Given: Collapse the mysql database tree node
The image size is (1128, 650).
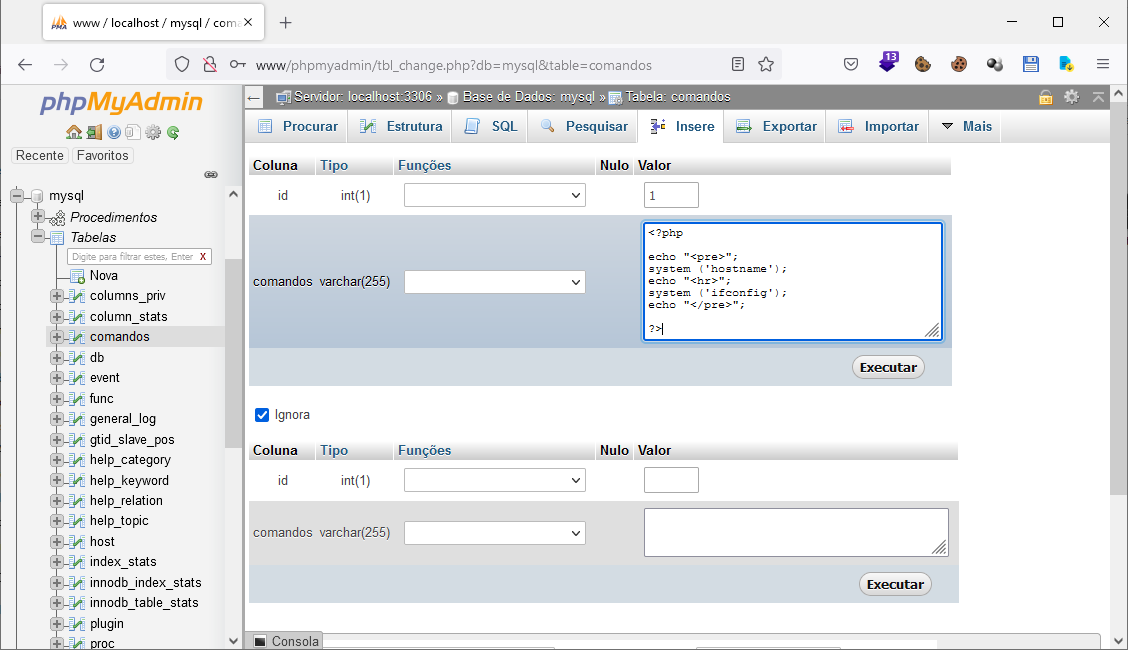Looking at the screenshot, I should point(17,196).
